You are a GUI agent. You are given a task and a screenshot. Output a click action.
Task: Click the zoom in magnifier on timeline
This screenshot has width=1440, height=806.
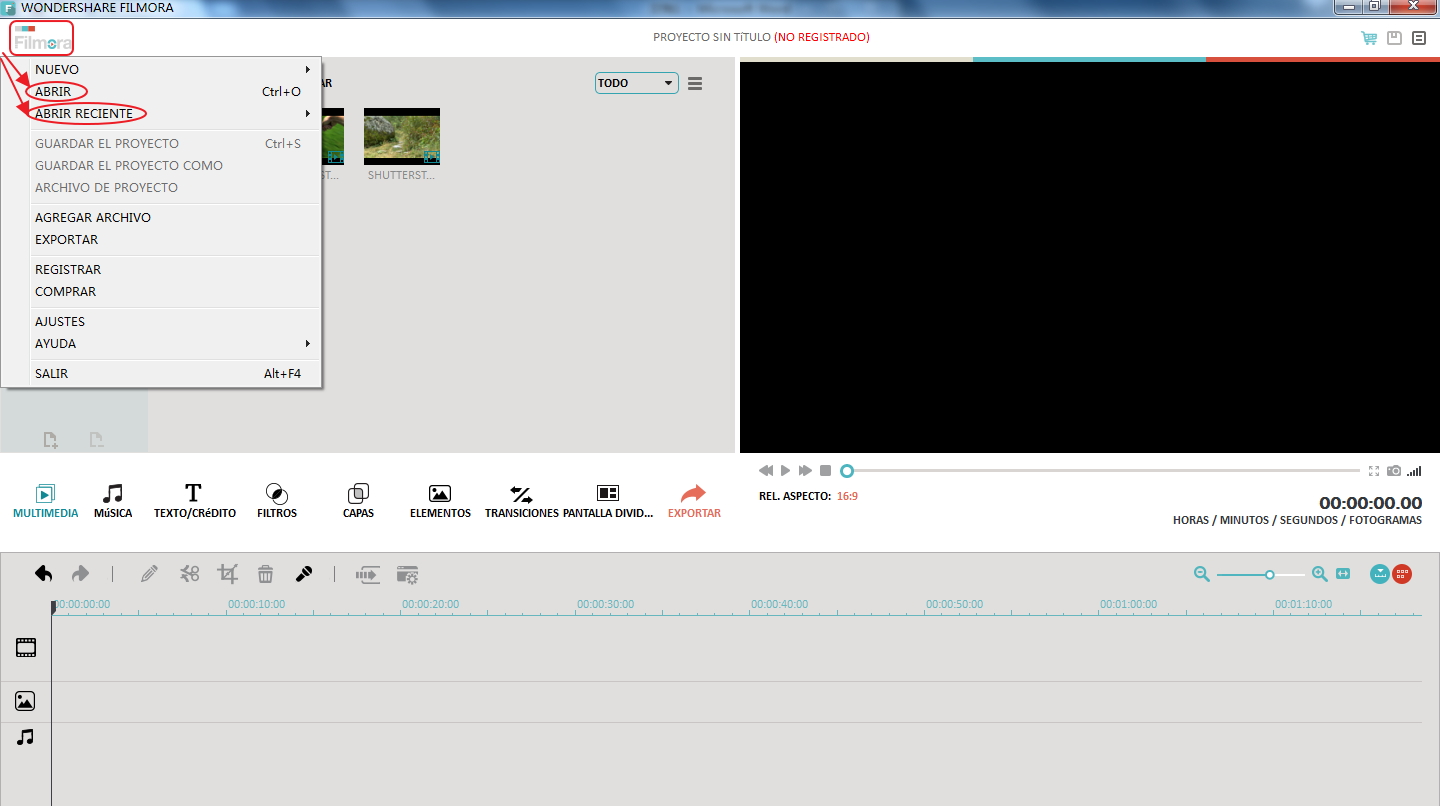[1320, 574]
